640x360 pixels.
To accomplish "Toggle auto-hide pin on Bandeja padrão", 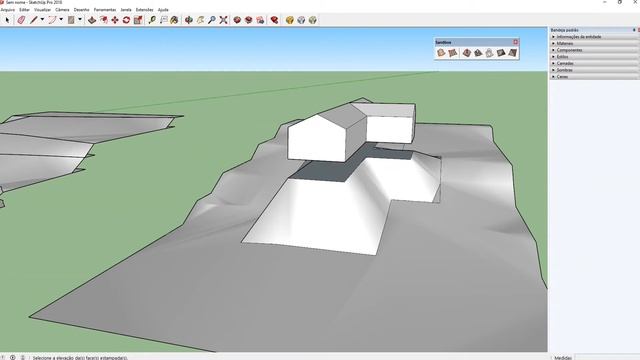I will 634,30.
